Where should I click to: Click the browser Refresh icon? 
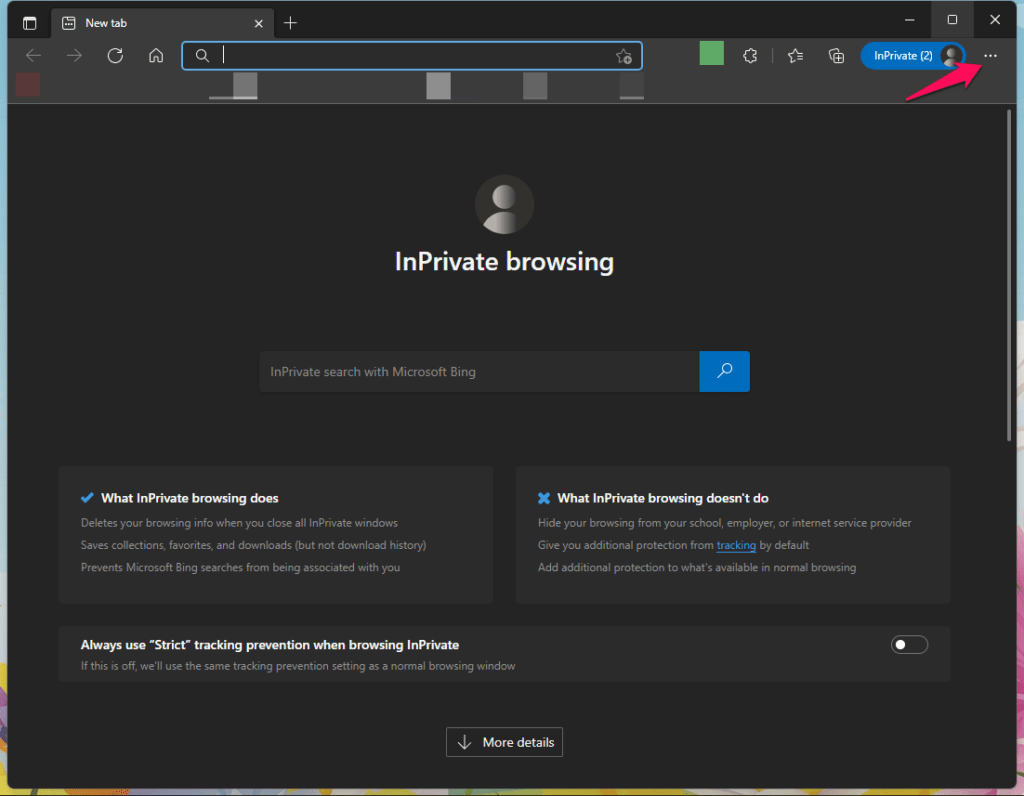point(115,56)
